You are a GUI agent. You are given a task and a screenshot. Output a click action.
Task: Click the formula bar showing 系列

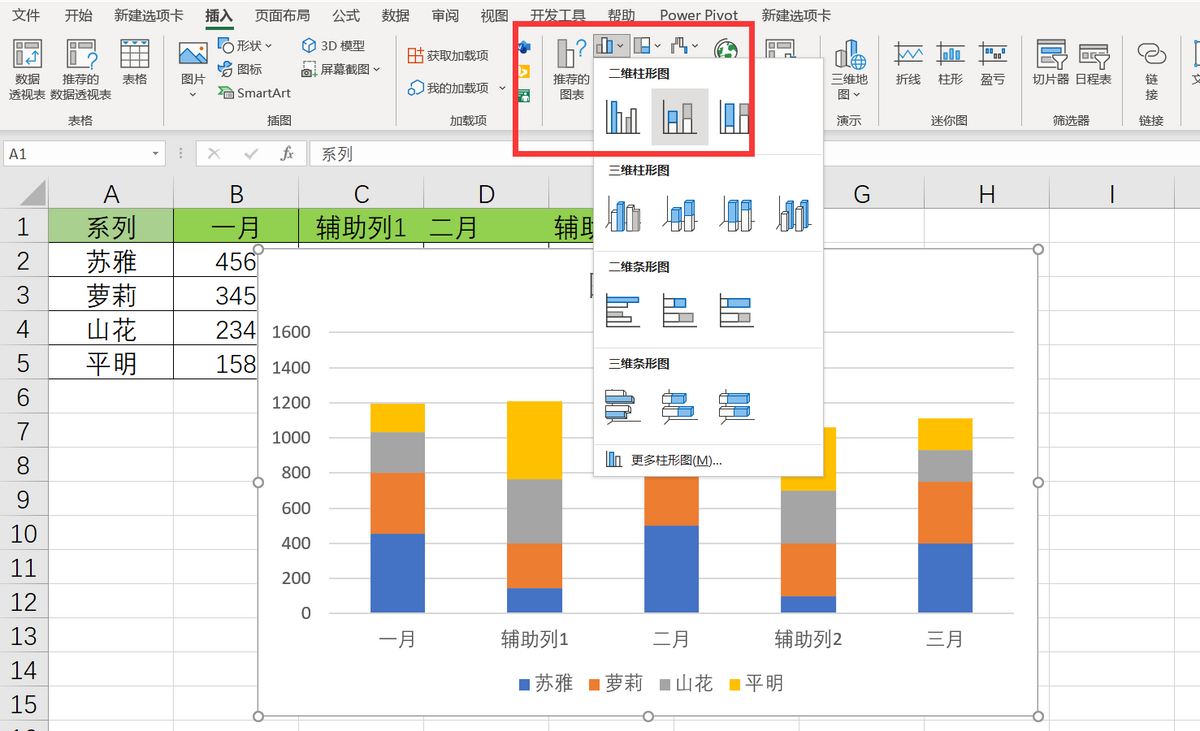click(755, 154)
